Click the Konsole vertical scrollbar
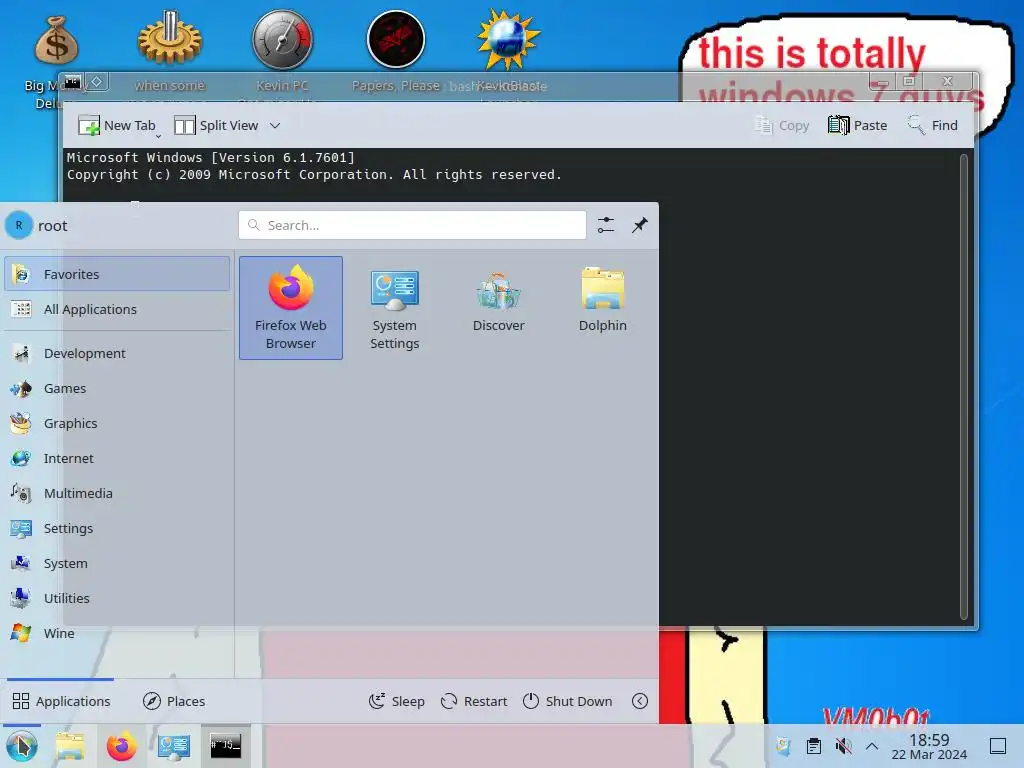 pos(964,386)
